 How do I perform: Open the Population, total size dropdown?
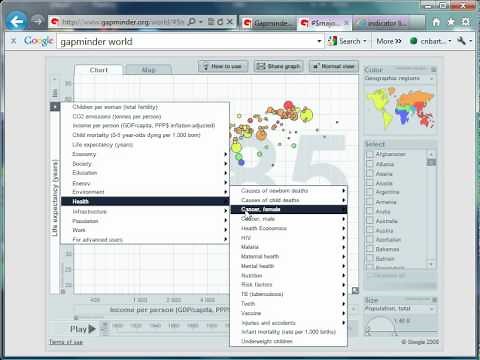click(400, 309)
